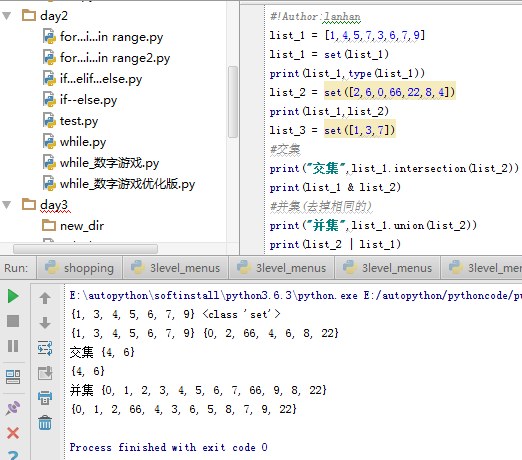522x460 pixels.
Task: Click the for...i...in range2.py Python file icon
Action: click(x=49, y=57)
